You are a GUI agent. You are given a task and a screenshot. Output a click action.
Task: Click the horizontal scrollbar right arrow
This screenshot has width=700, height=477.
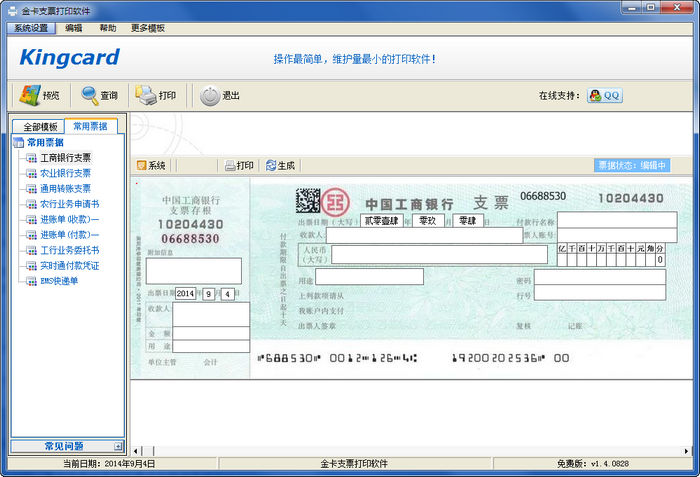[687, 451]
